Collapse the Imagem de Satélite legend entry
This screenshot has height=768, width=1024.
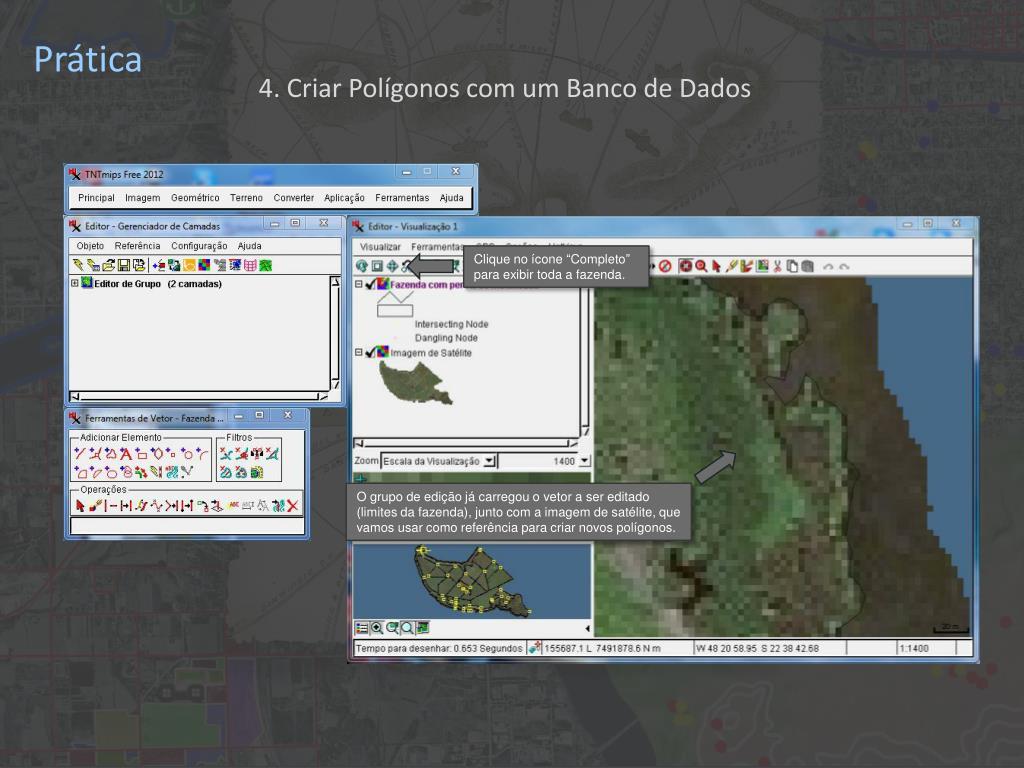click(359, 352)
